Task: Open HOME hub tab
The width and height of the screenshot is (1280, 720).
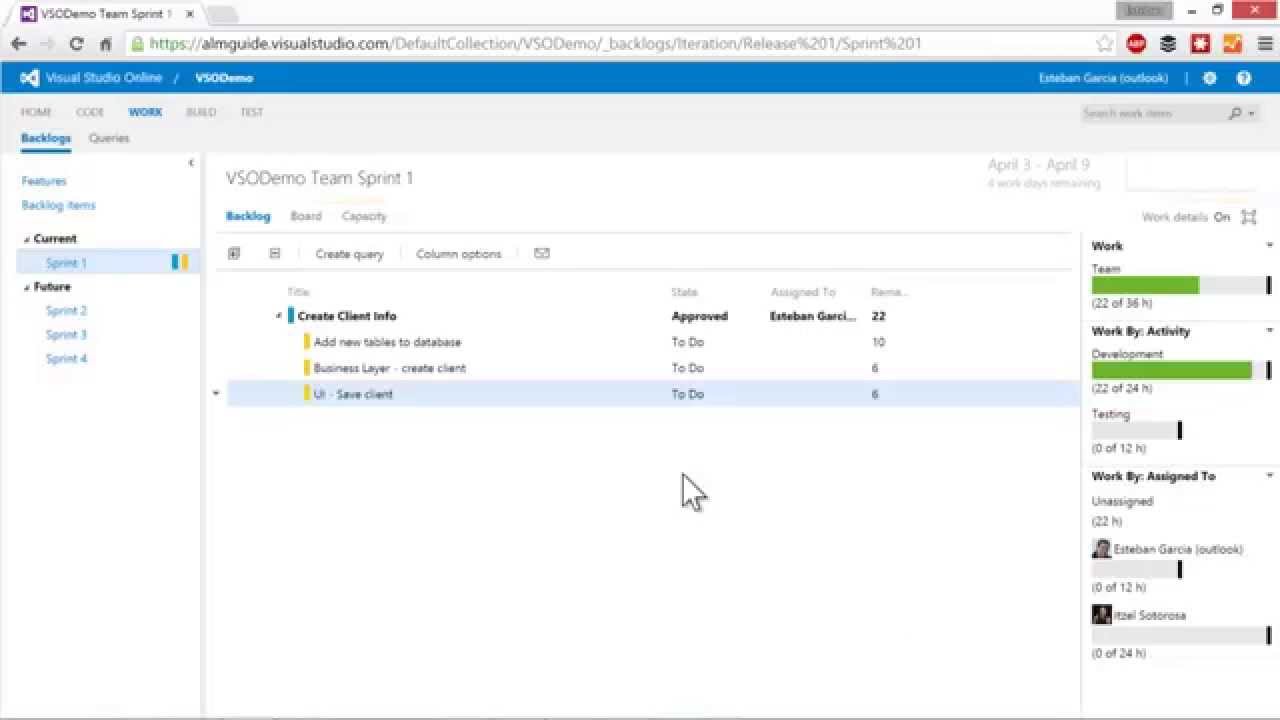Action: point(36,112)
